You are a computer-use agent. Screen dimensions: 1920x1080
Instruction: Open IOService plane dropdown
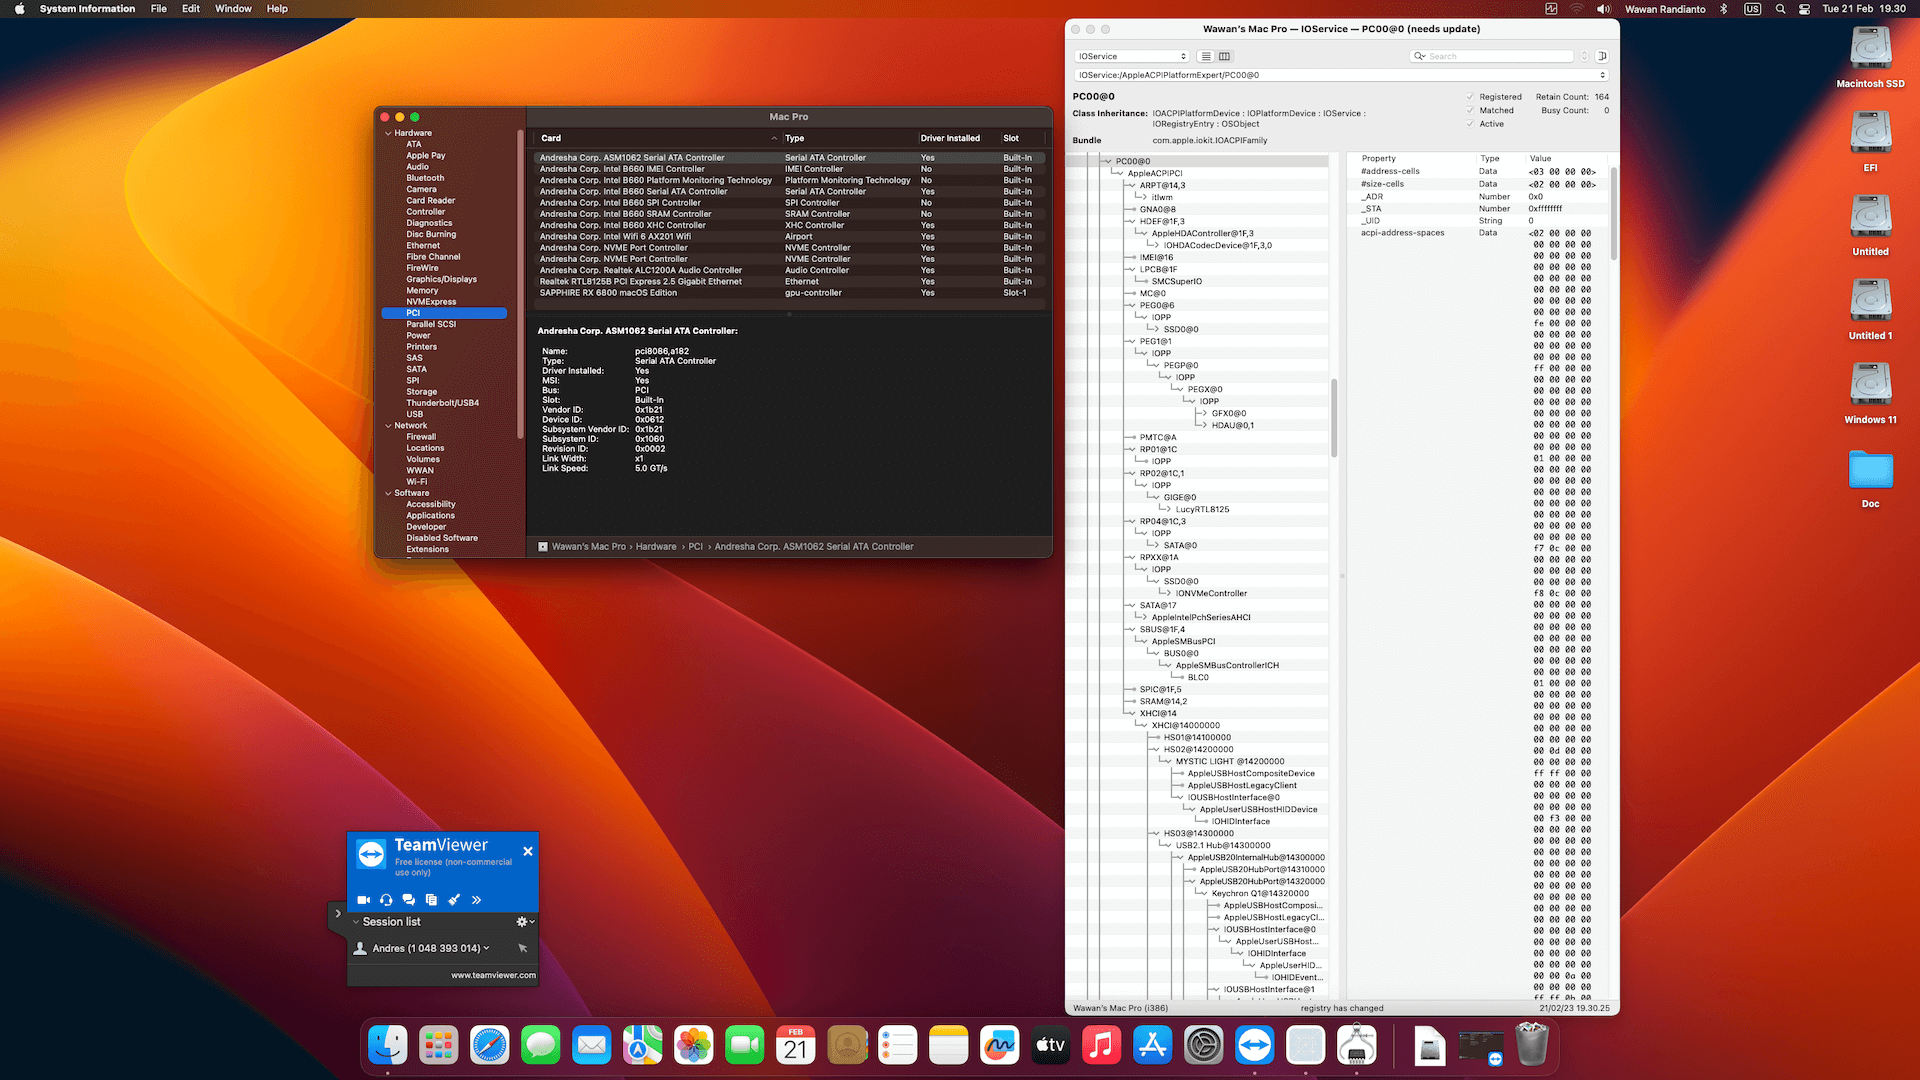tap(1132, 56)
